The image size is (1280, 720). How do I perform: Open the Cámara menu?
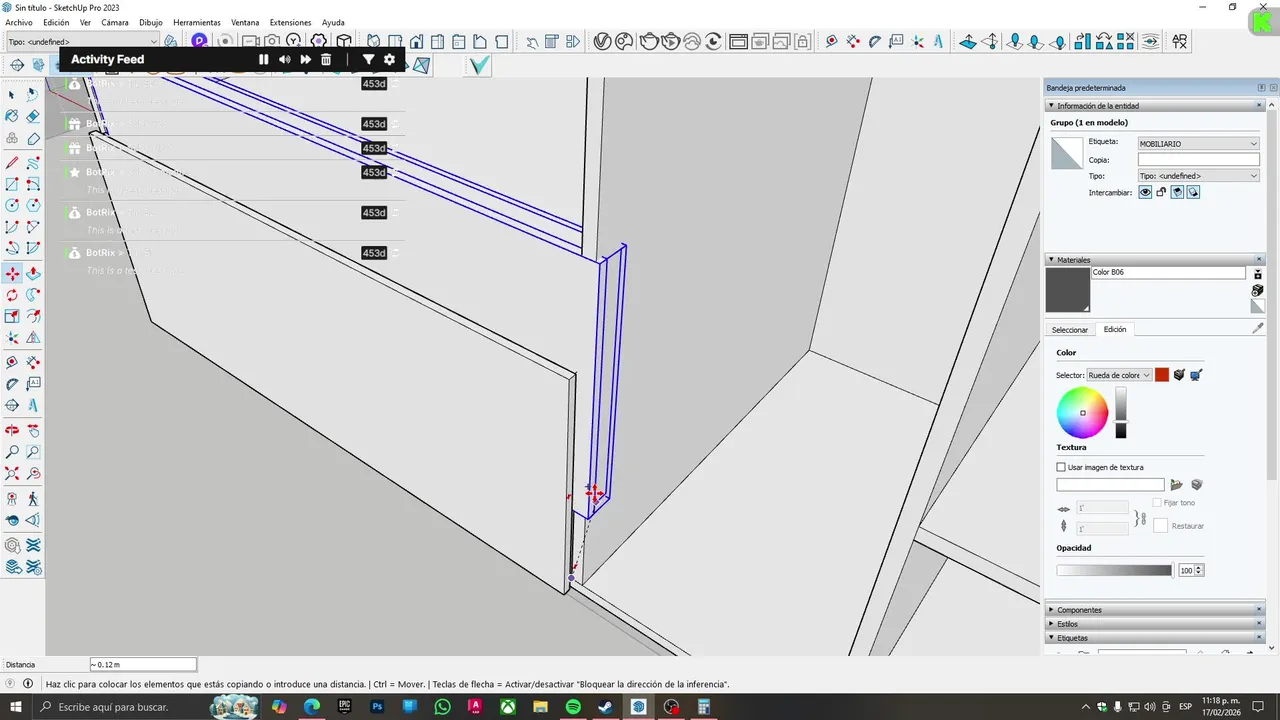click(x=115, y=22)
